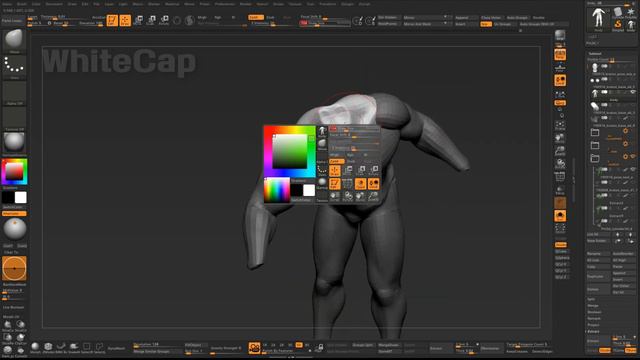Collapse the Subtool palette header

595,53
